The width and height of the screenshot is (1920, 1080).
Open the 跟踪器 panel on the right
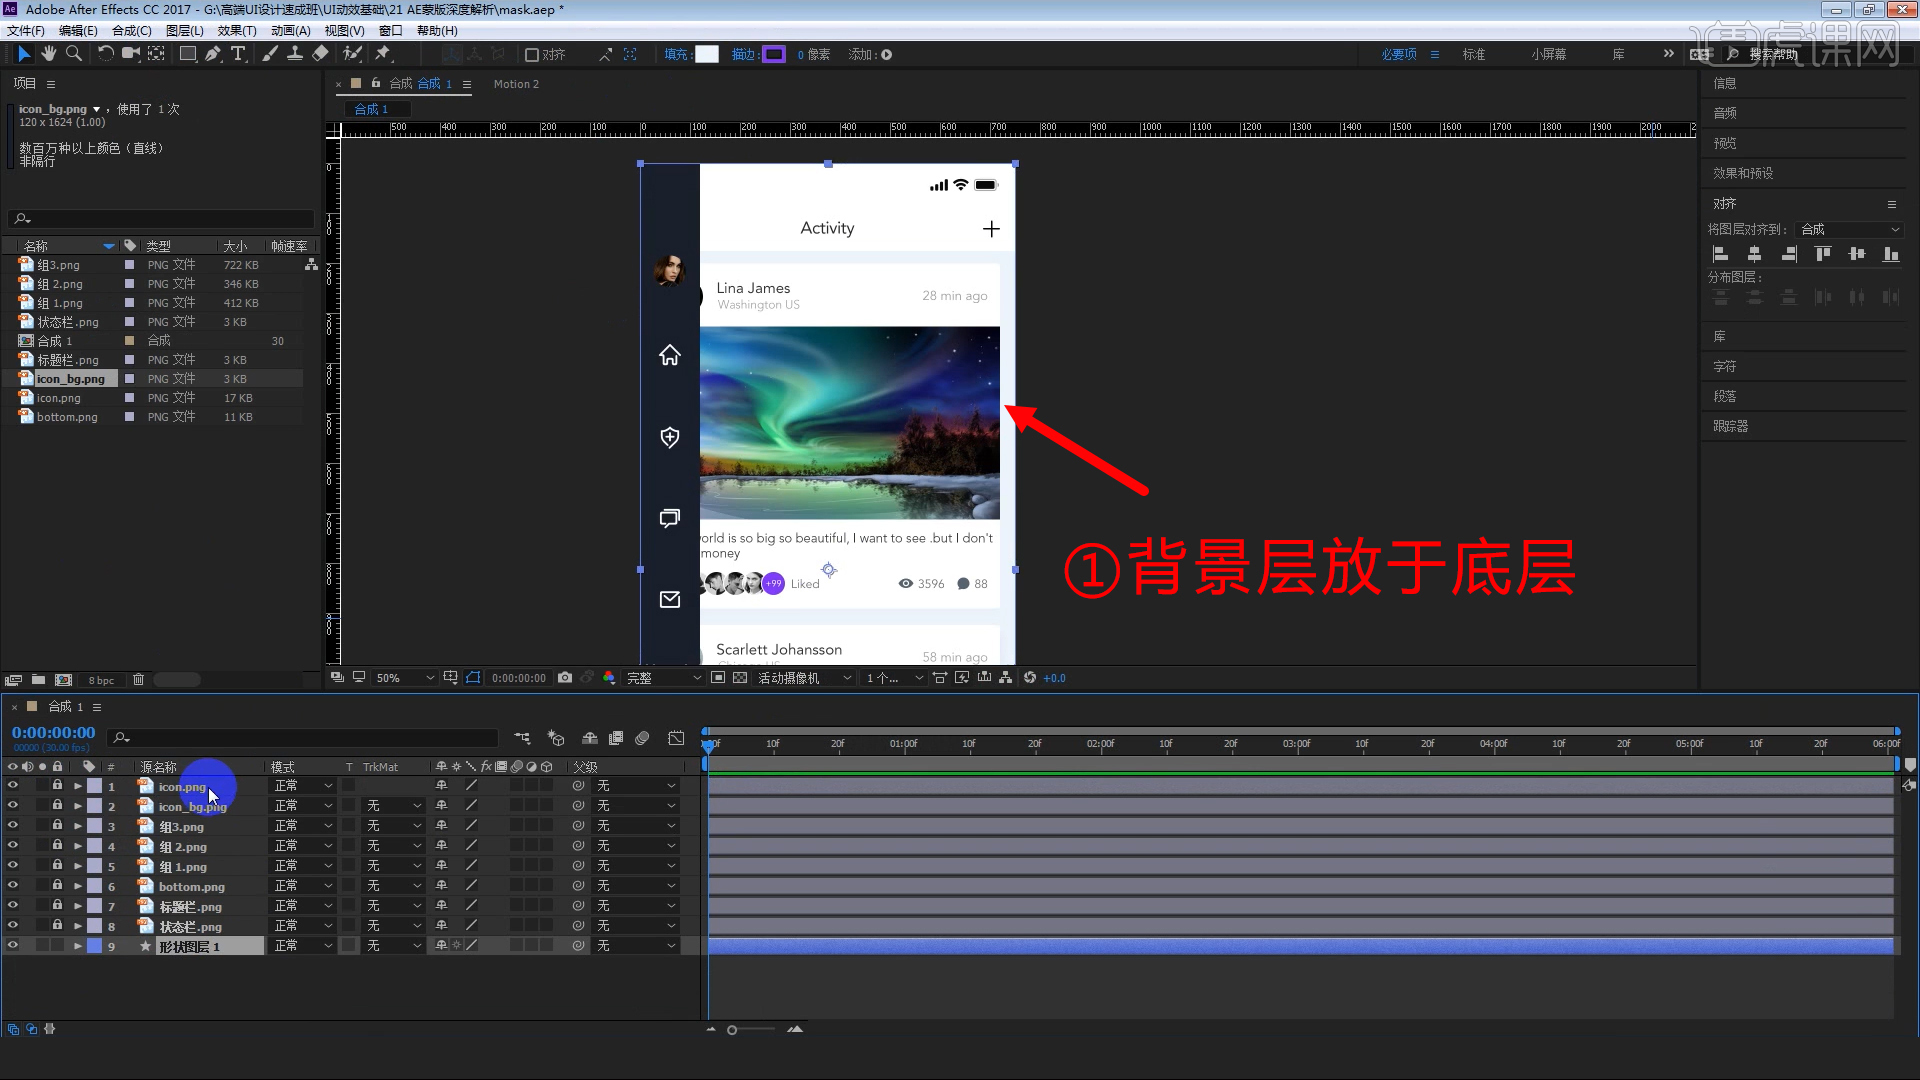1732,425
